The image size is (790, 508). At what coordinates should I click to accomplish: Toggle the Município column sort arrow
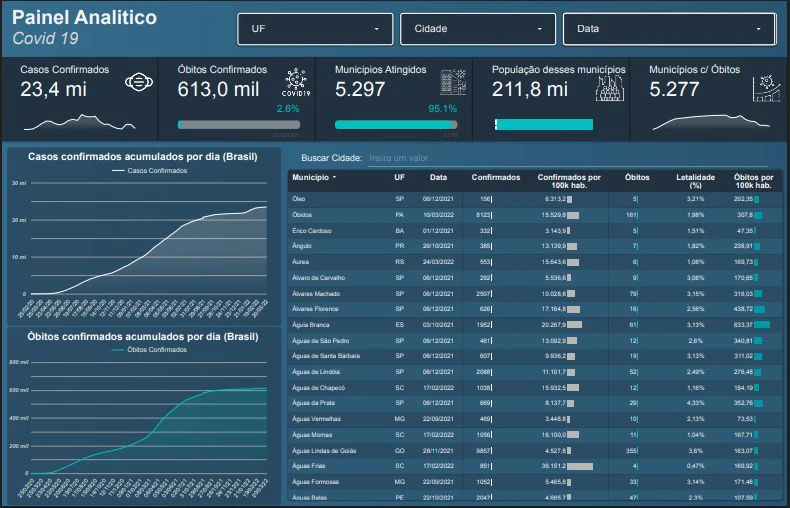point(334,177)
